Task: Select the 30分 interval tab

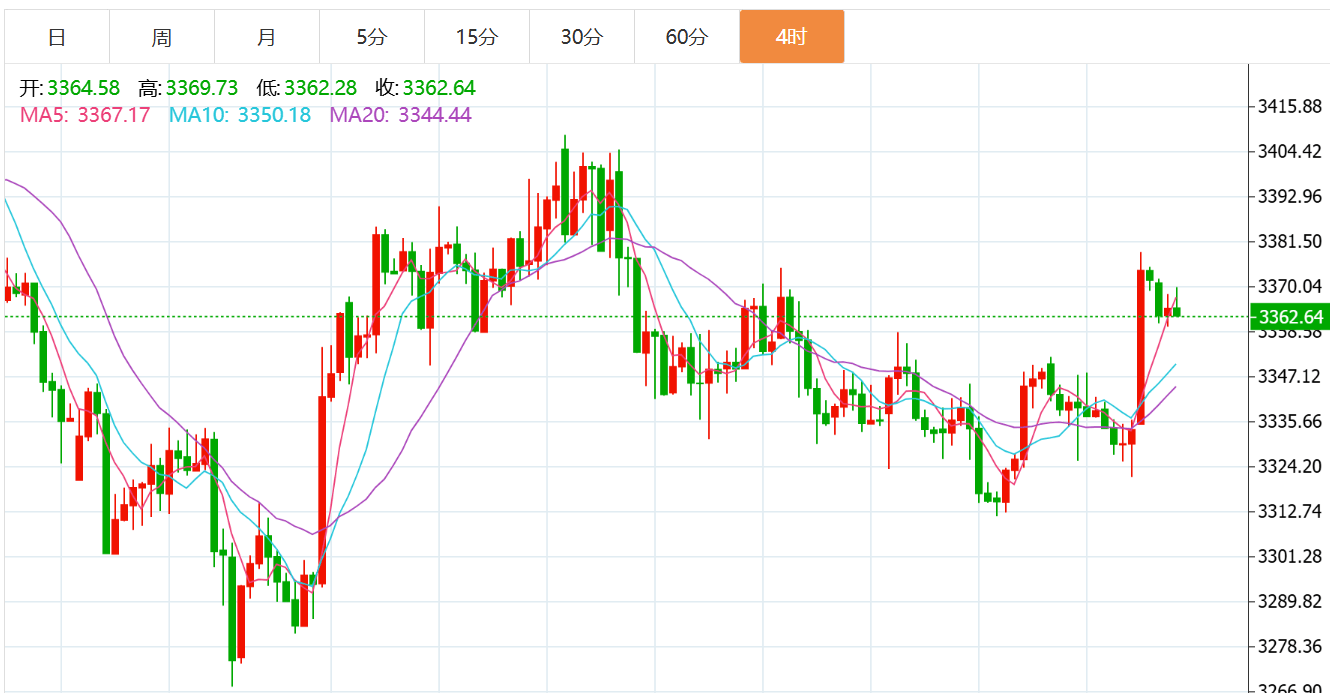Action: tap(582, 37)
